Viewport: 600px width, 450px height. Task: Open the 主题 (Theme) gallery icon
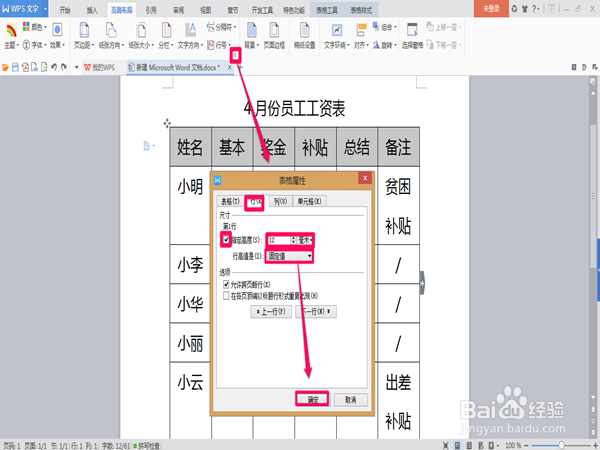coord(11,30)
